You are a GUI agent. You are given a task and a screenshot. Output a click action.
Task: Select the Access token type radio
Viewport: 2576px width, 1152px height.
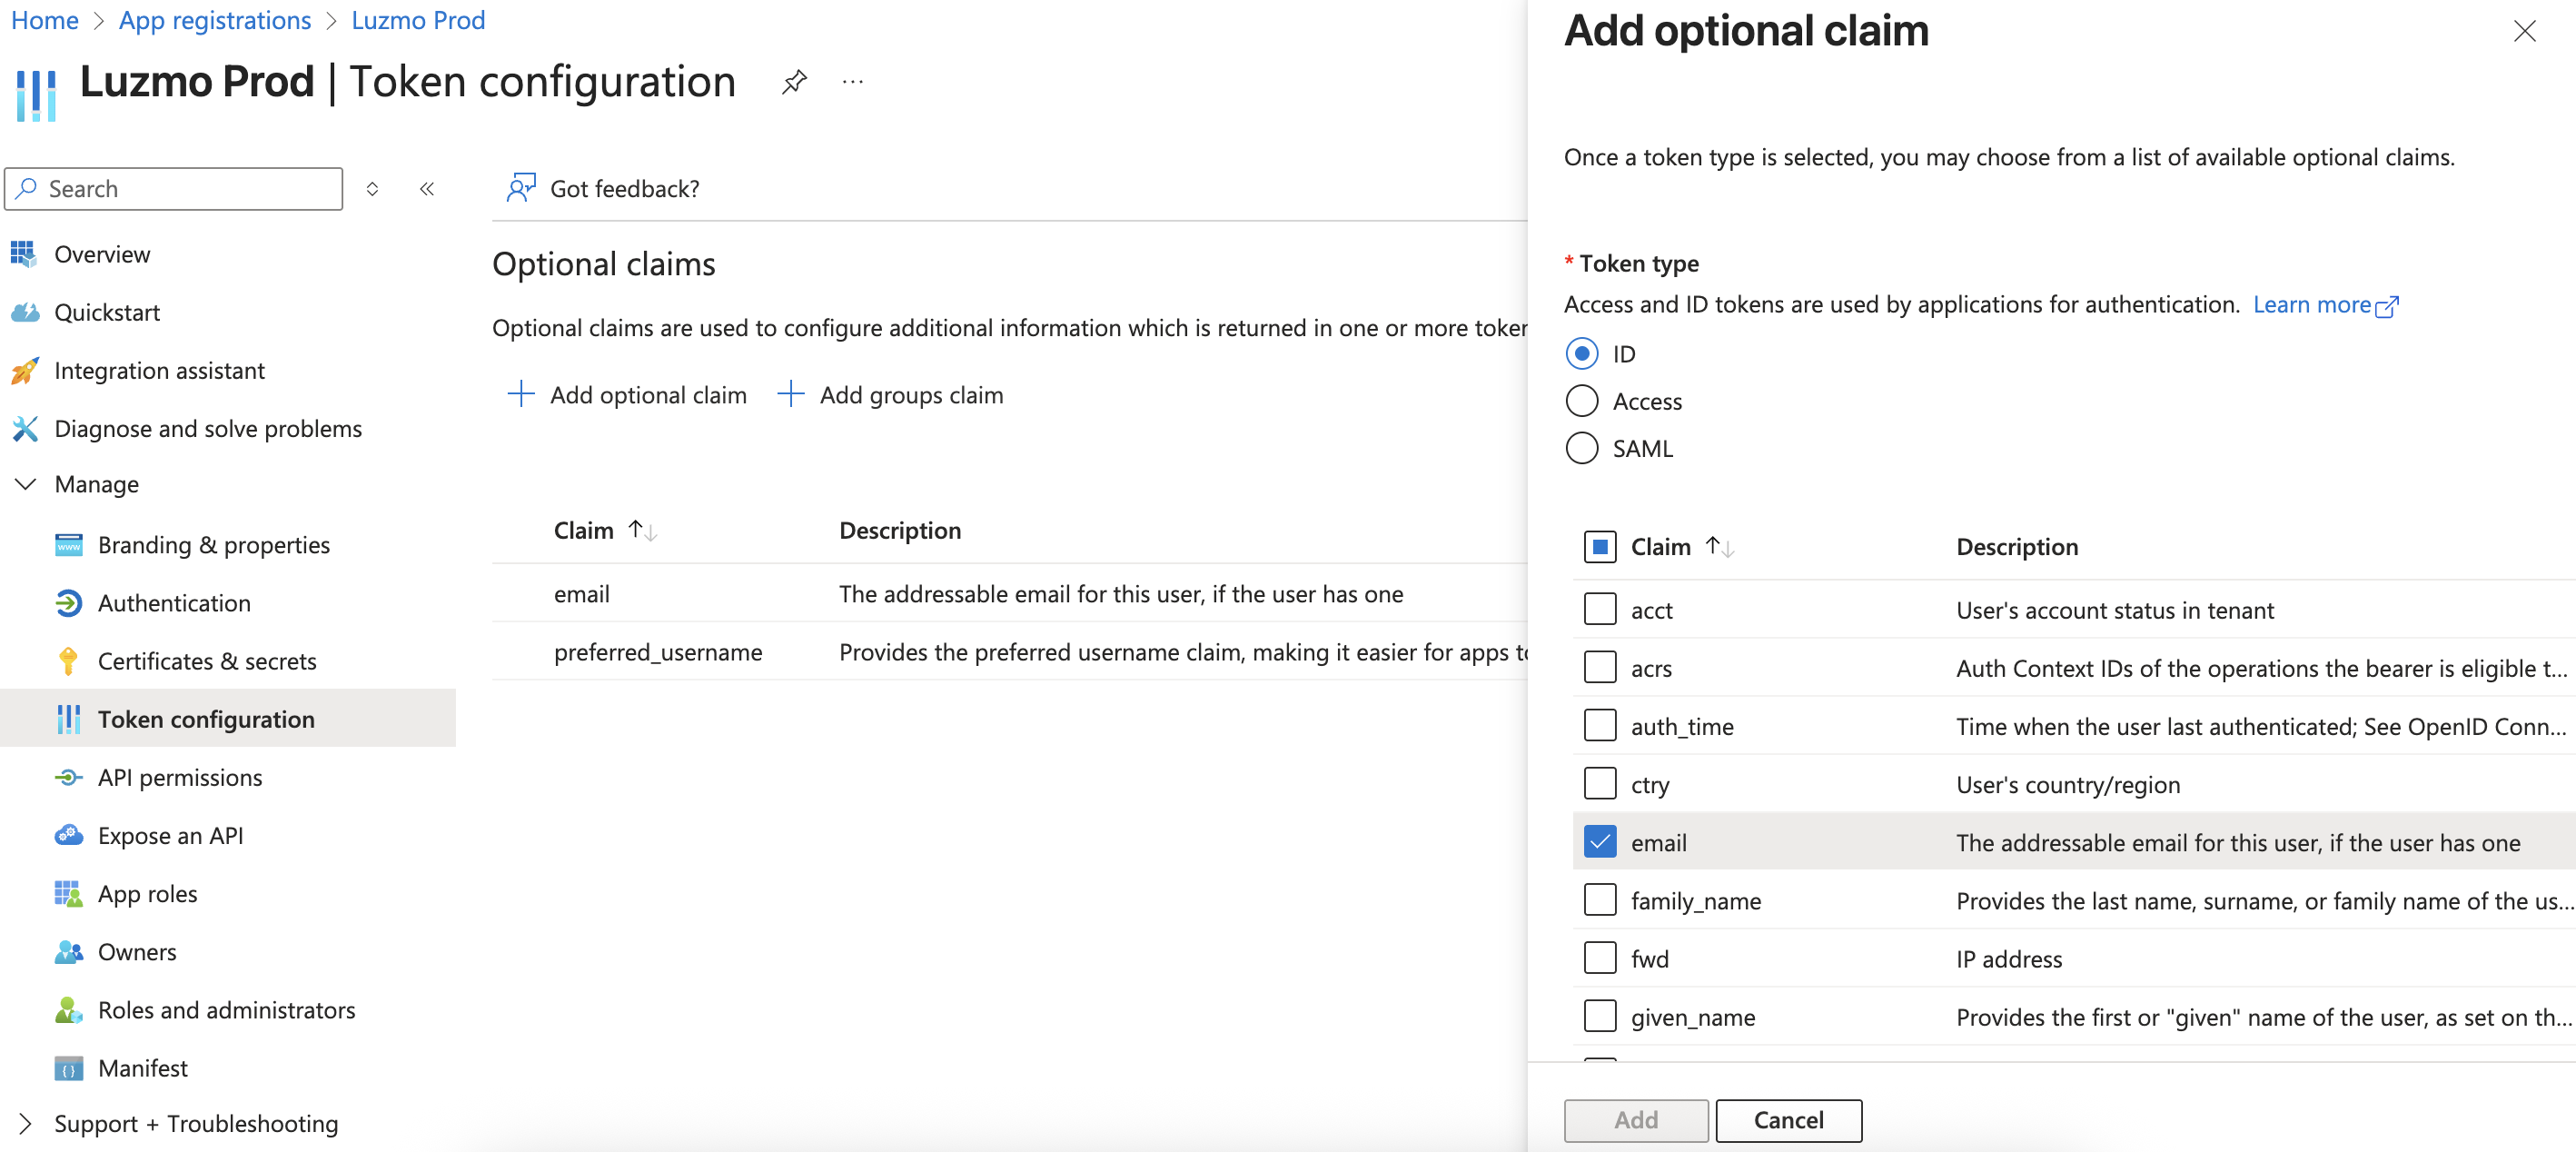coord(1581,401)
